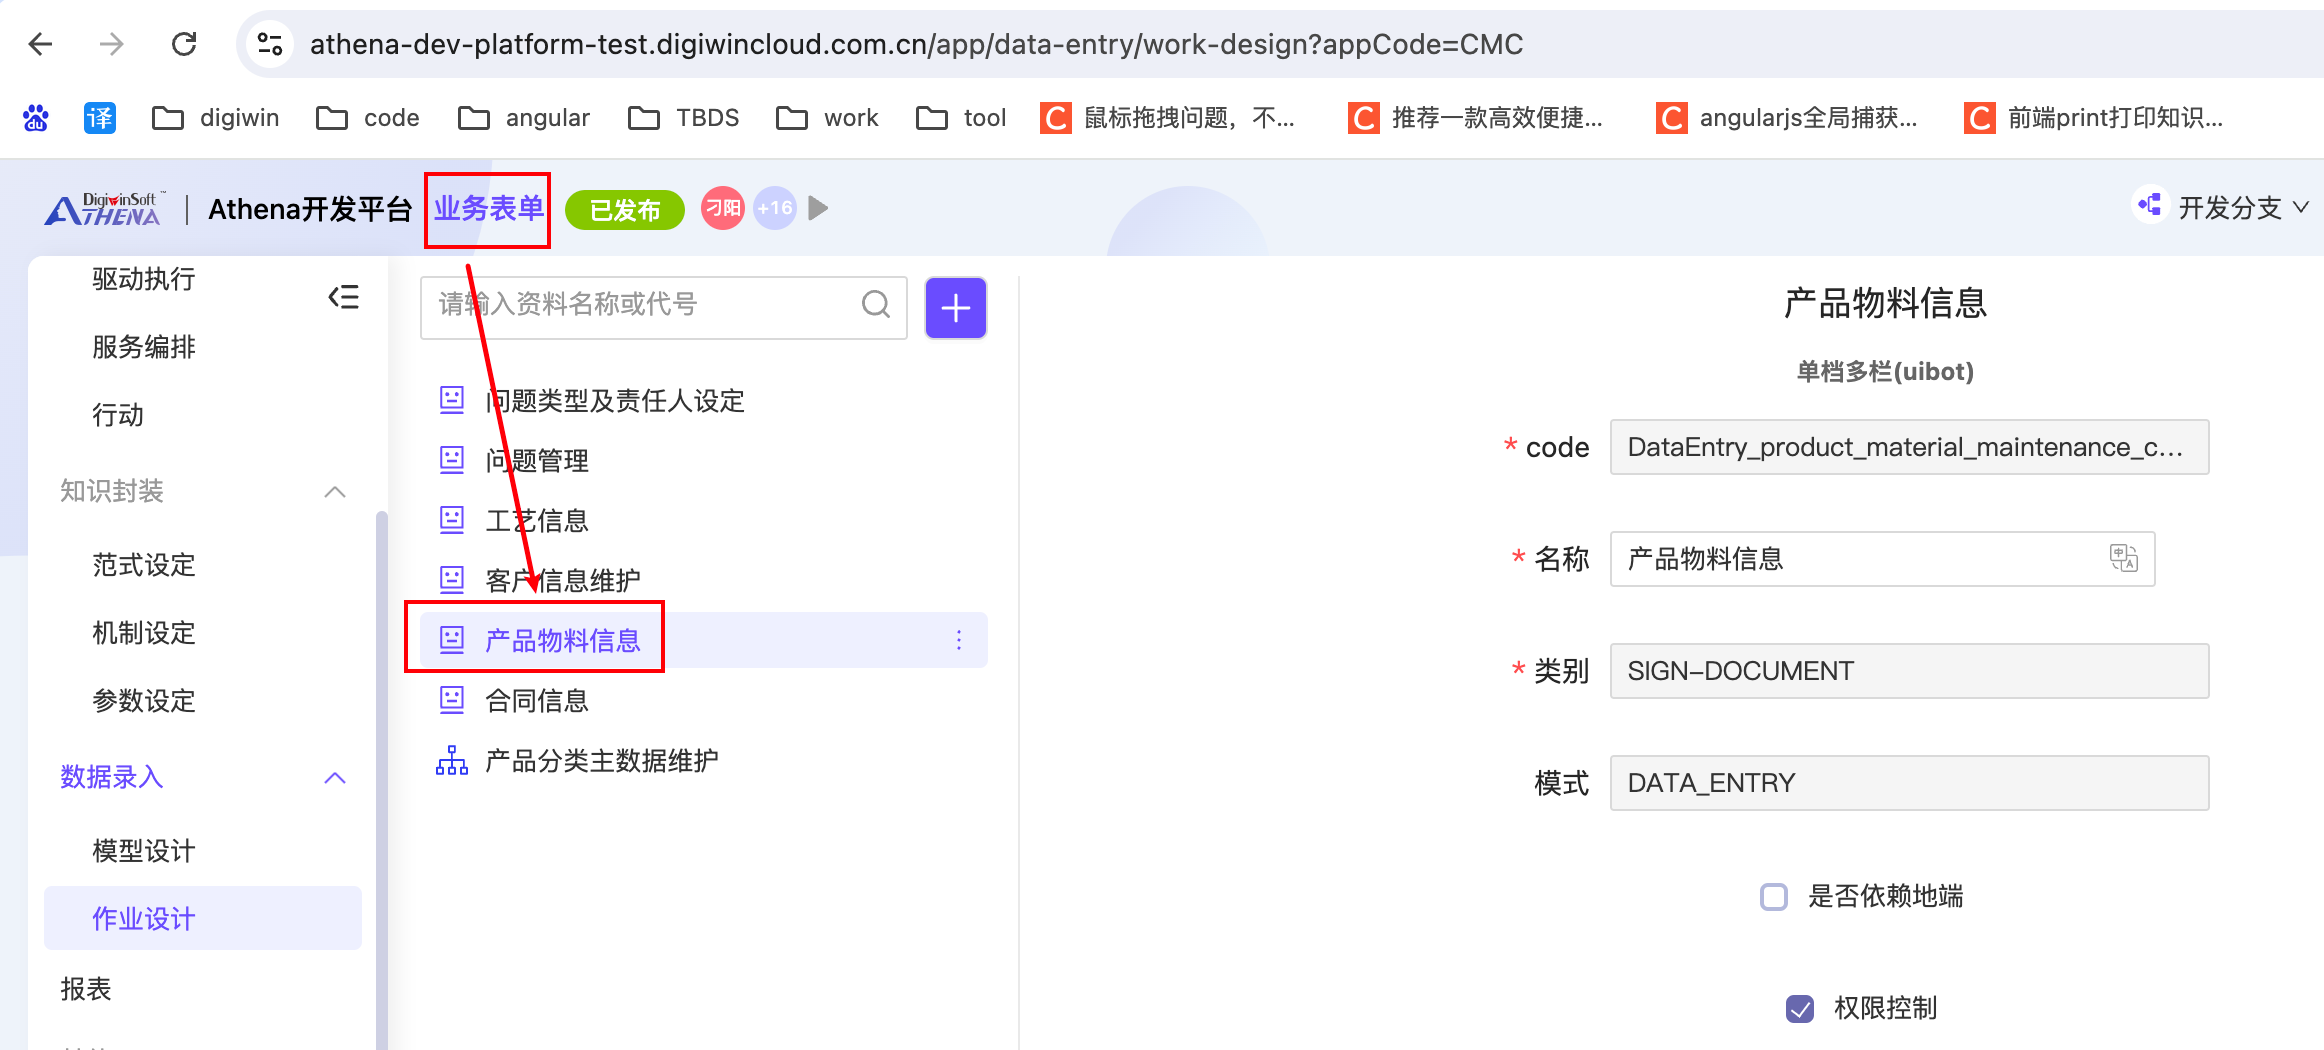Image resolution: width=2324 pixels, height=1050 pixels.
Task: Click the +16 members avatar badge
Action: click(x=774, y=208)
